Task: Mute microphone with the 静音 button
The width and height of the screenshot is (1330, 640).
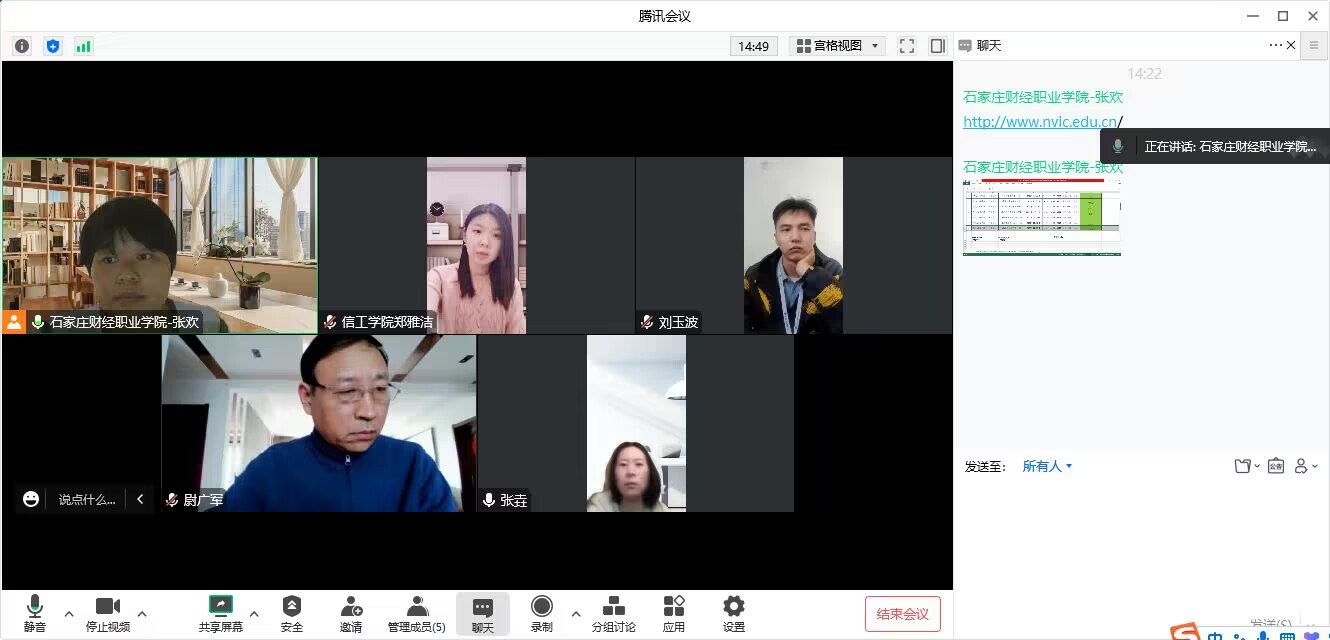Action: (35, 613)
